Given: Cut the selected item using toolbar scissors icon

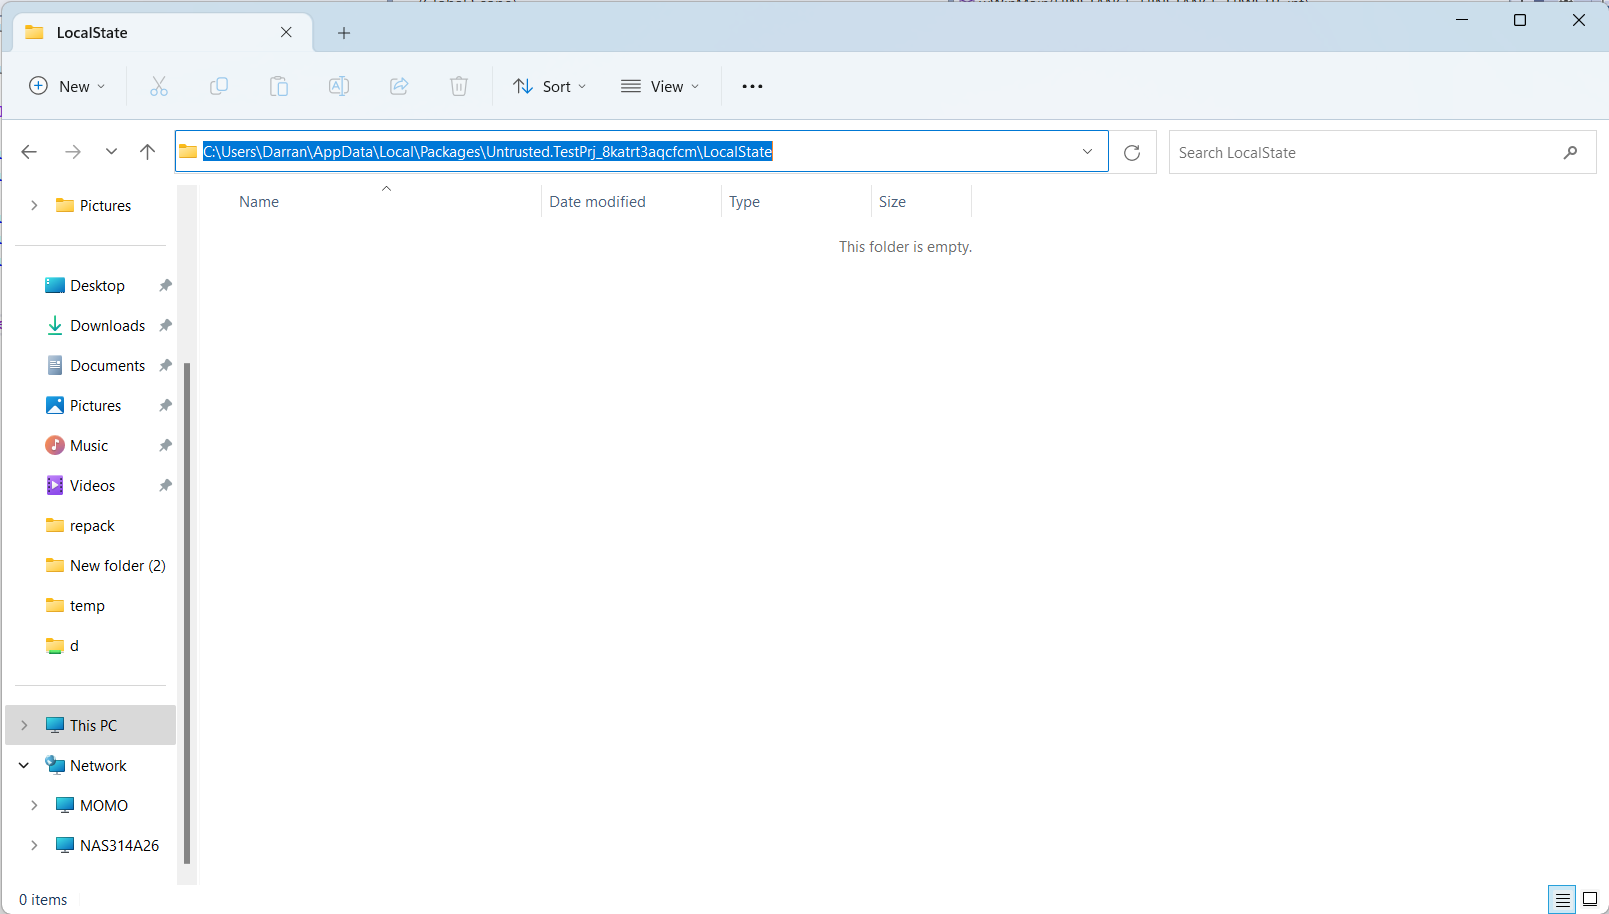Looking at the screenshot, I should pos(159,86).
